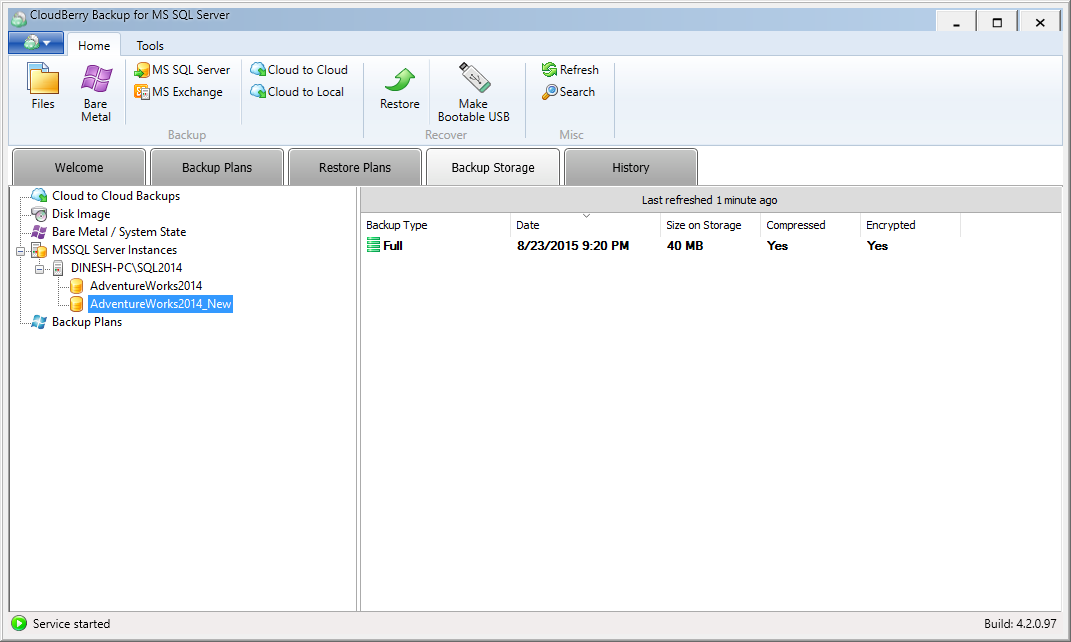Select AdventureWorks2014_New database
The width and height of the screenshot is (1071, 642).
tap(161, 304)
